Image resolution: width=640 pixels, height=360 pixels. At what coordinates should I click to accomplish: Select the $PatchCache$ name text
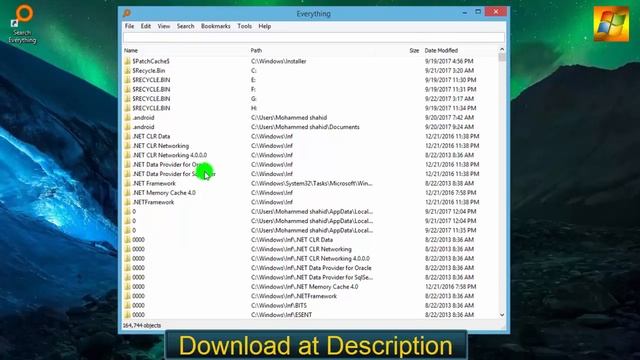(151, 61)
